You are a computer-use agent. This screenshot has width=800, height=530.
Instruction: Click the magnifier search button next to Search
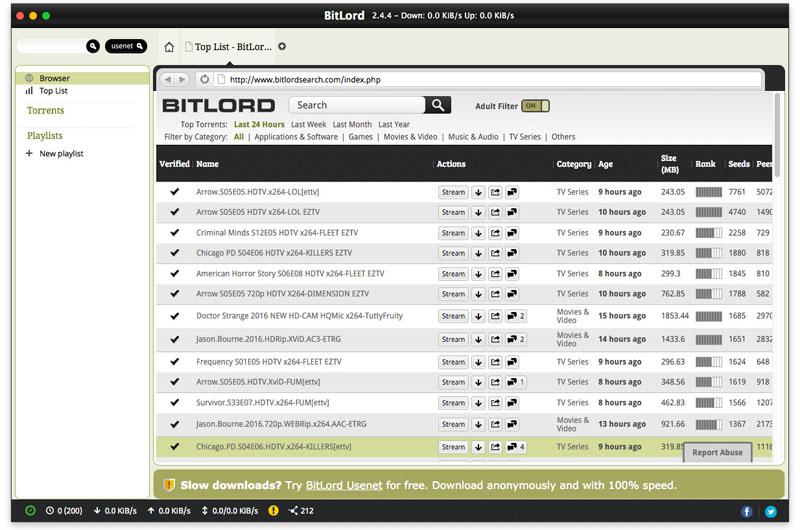click(438, 105)
